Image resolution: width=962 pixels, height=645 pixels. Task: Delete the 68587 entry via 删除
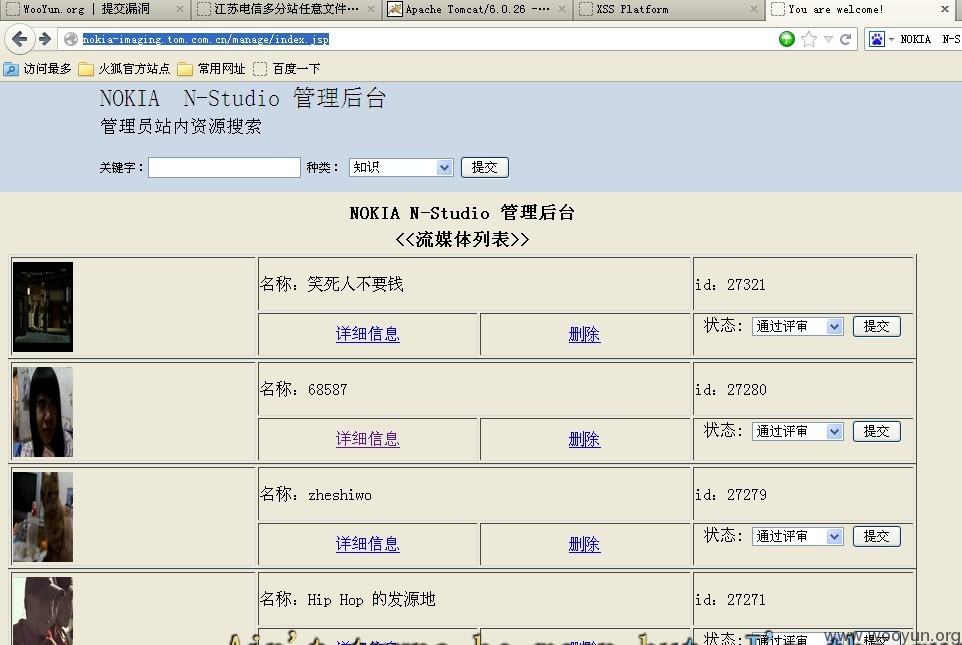tap(584, 439)
